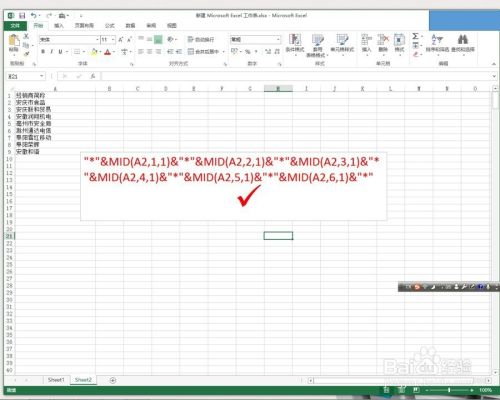
Task: Toggle top vertical alignment
Action: click(x=141, y=39)
